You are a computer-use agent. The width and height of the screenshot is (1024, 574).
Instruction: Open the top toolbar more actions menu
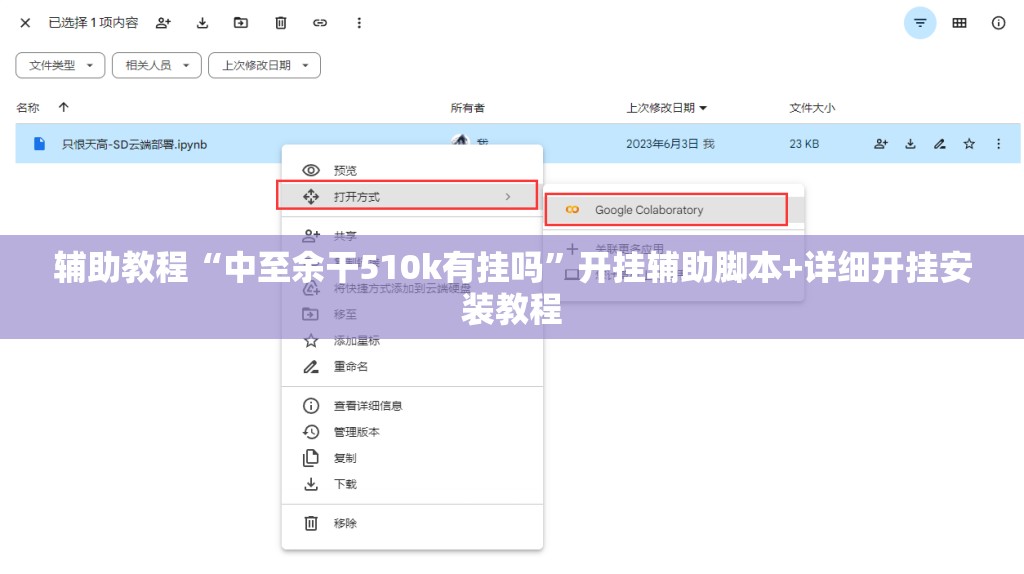pos(359,23)
